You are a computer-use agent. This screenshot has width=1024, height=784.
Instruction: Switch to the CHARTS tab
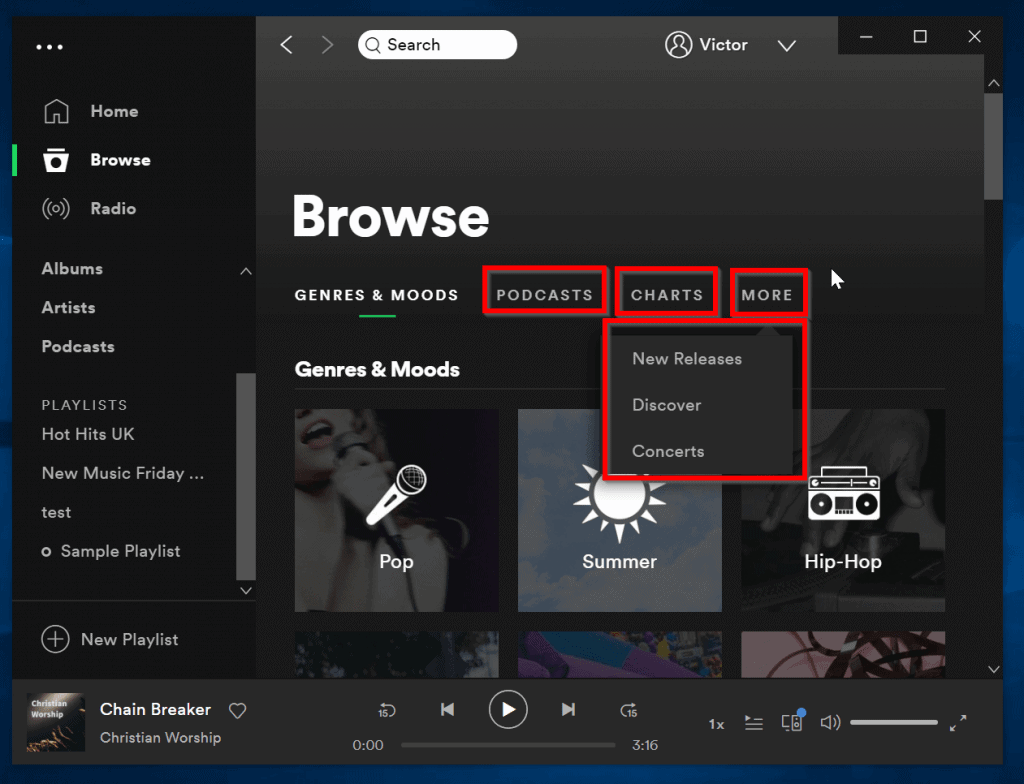(x=666, y=294)
